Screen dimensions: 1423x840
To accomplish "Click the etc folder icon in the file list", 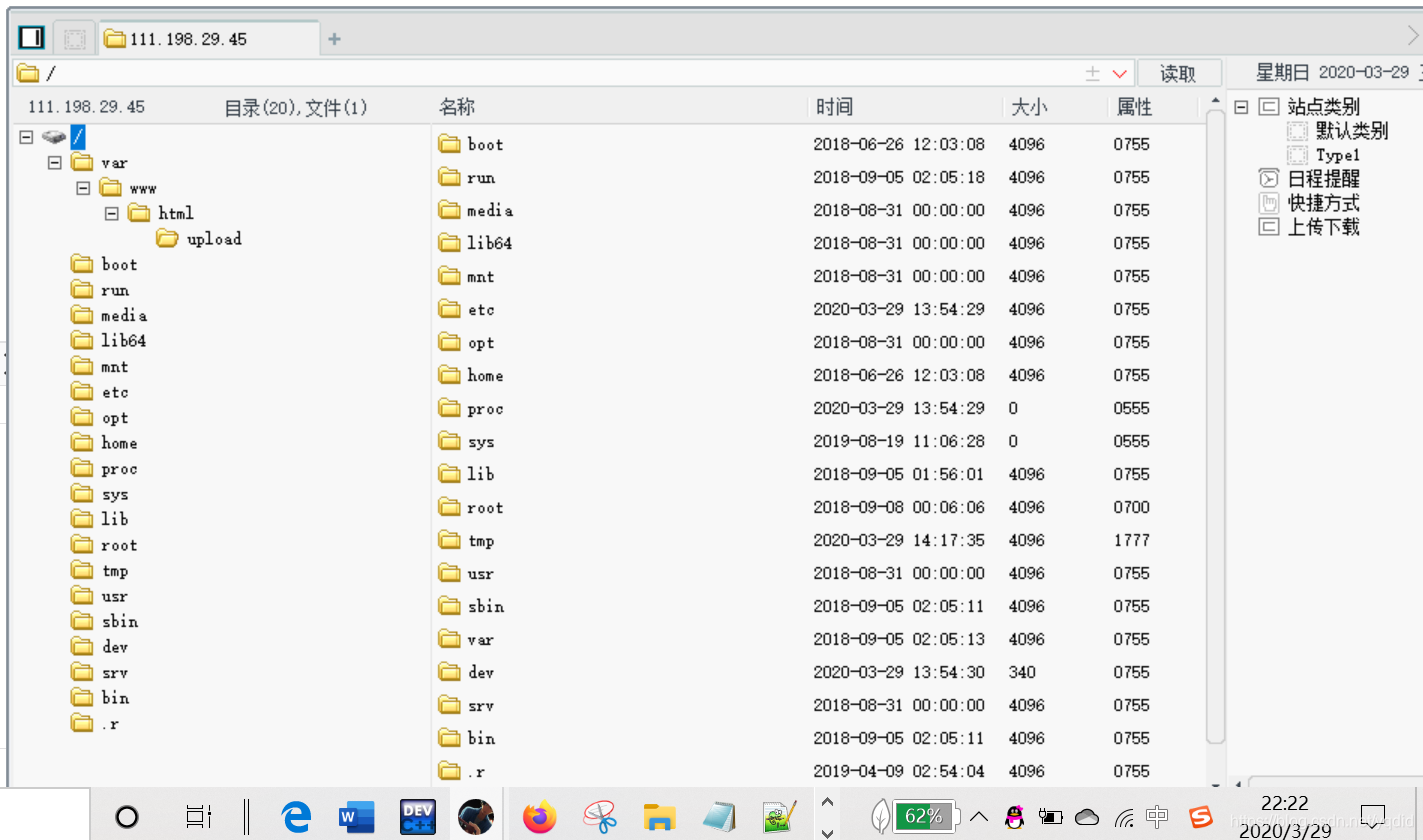I will 449,309.
